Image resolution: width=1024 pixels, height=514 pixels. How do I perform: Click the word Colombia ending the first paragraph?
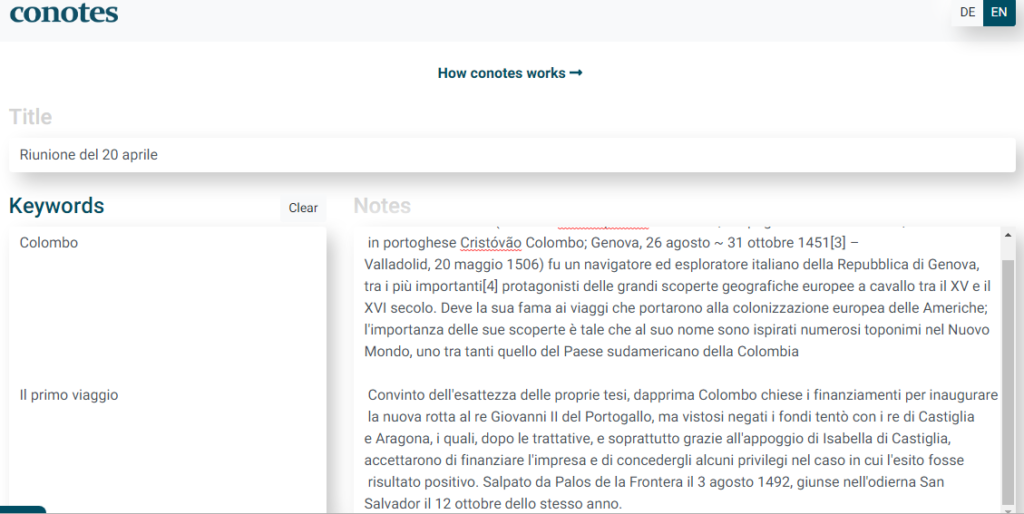[768, 351]
